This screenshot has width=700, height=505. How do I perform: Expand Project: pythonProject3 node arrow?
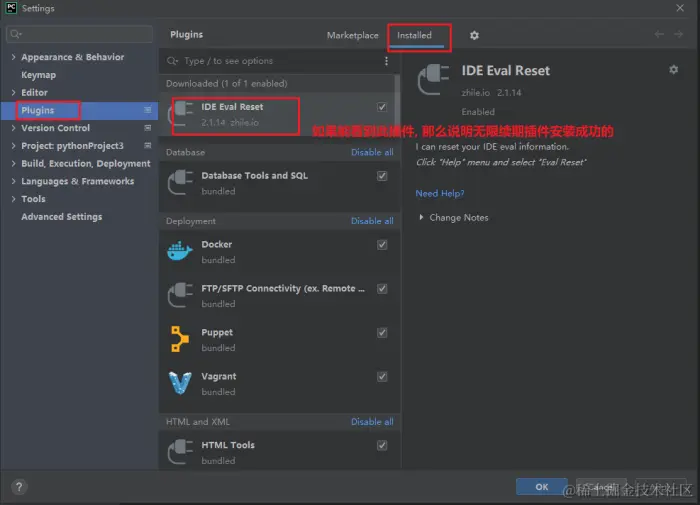pos(13,146)
